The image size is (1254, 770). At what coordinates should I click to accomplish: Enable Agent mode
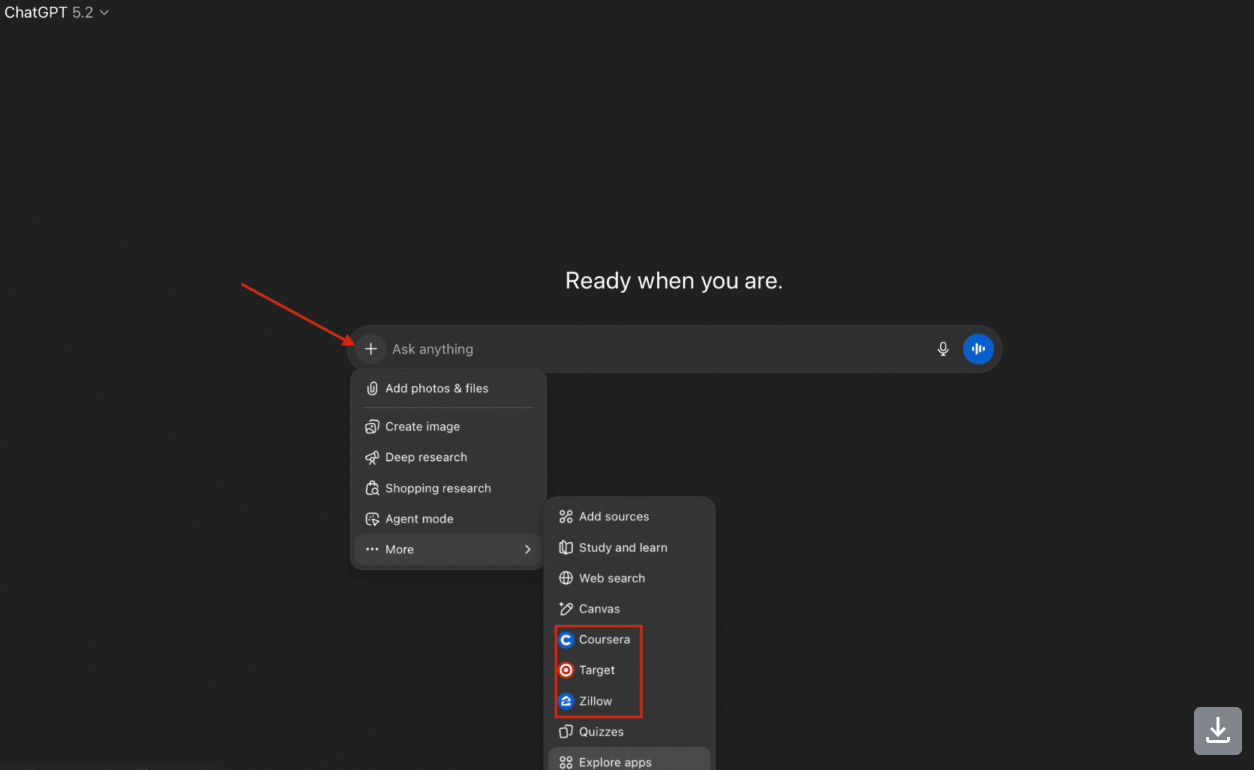[x=419, y=519]
